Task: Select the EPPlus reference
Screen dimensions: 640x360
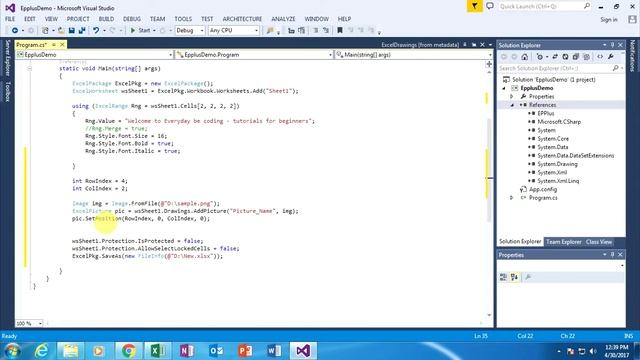Action: click(x=546, y=113)
